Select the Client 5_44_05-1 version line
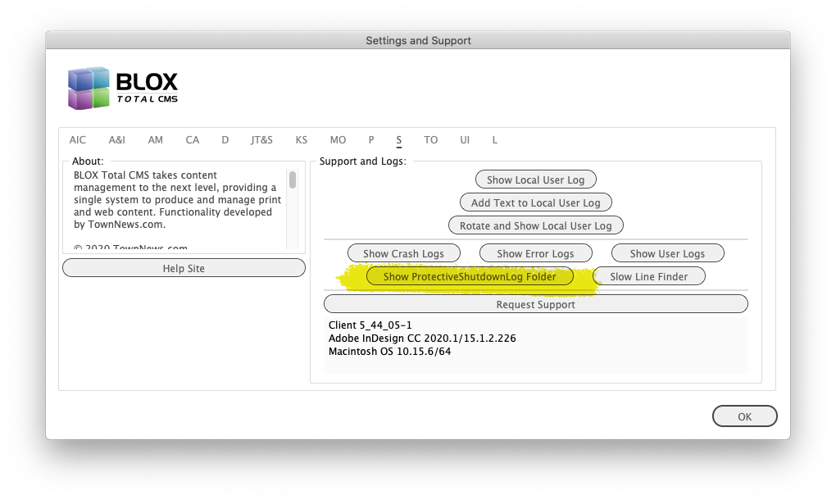Image resolution: width=836 pixels, height=500 pixels. [370, 325]
